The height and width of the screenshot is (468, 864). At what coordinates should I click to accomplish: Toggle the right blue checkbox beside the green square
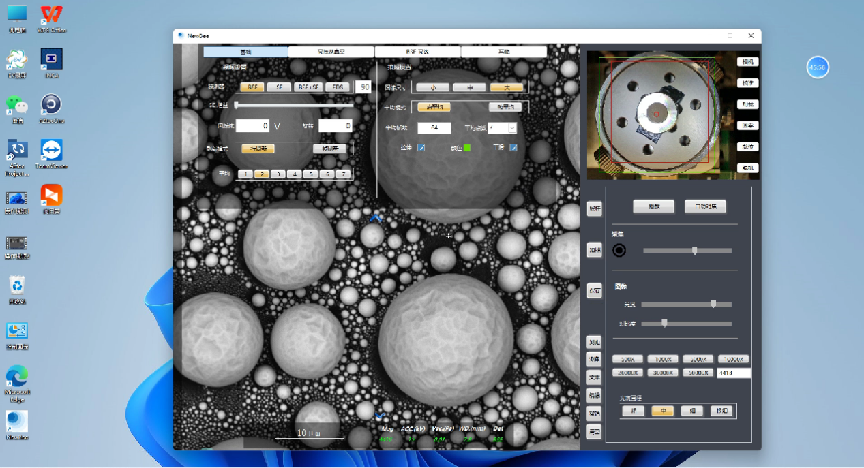coord(513,148)
